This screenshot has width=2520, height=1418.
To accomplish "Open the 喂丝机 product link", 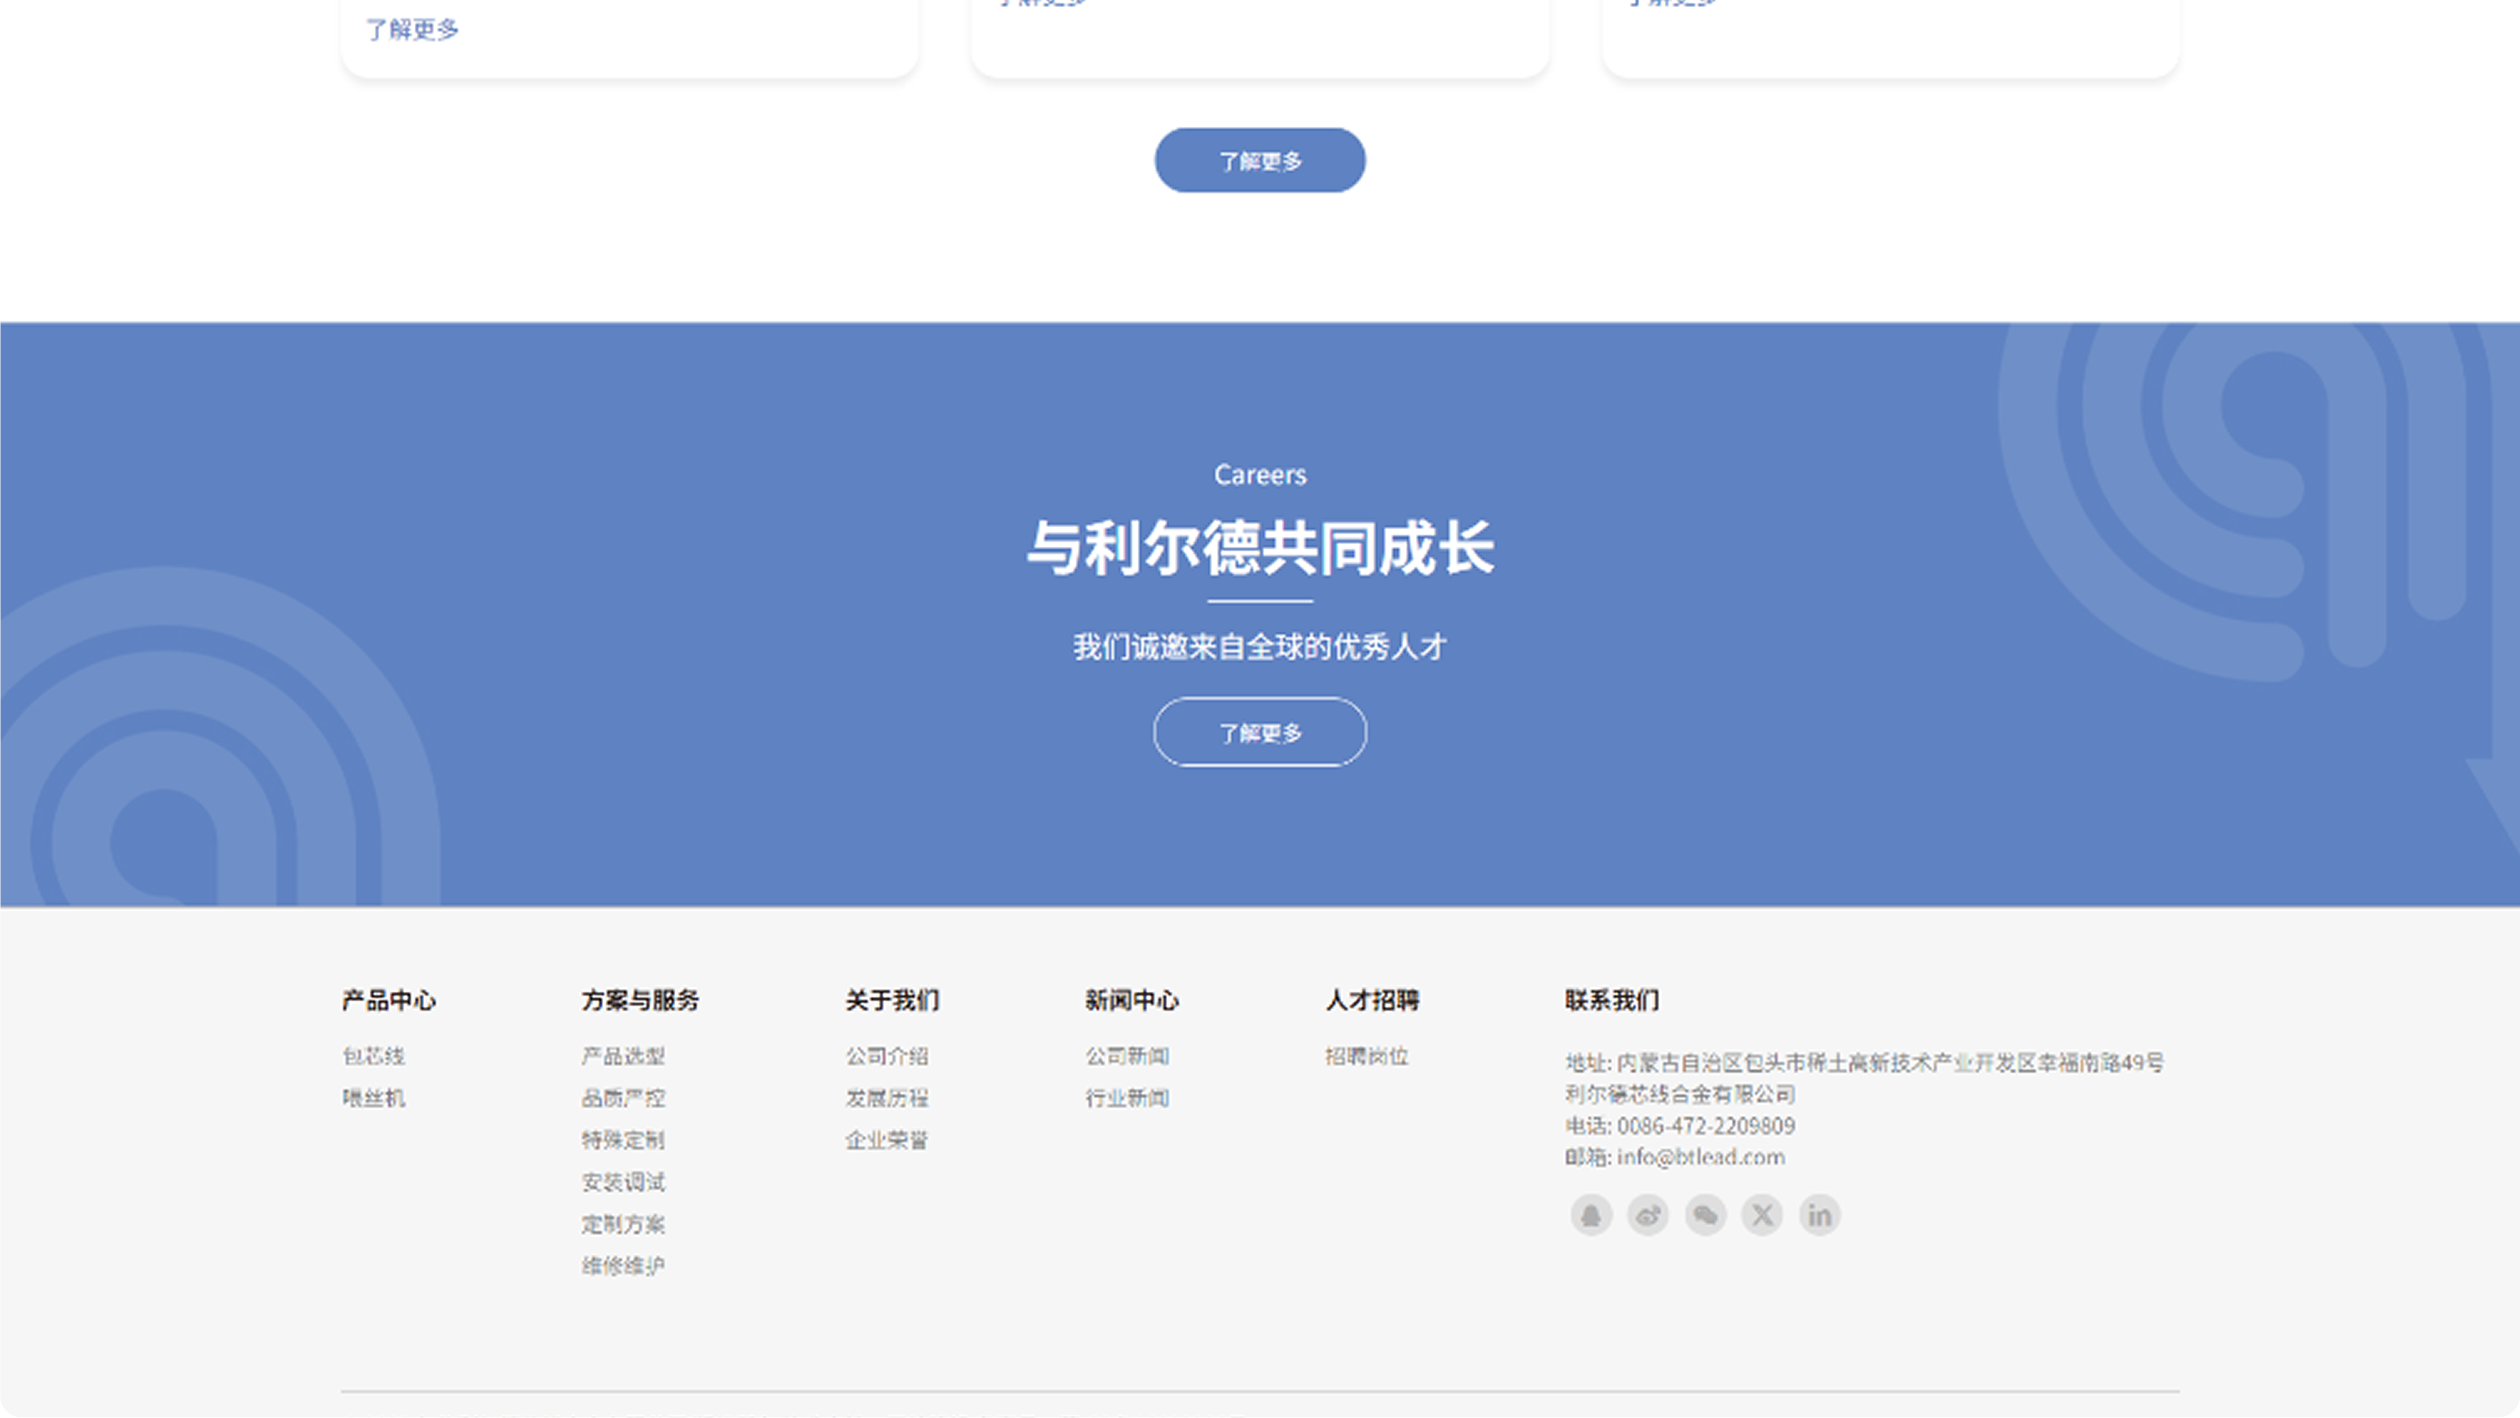I will coord(374,1098).
